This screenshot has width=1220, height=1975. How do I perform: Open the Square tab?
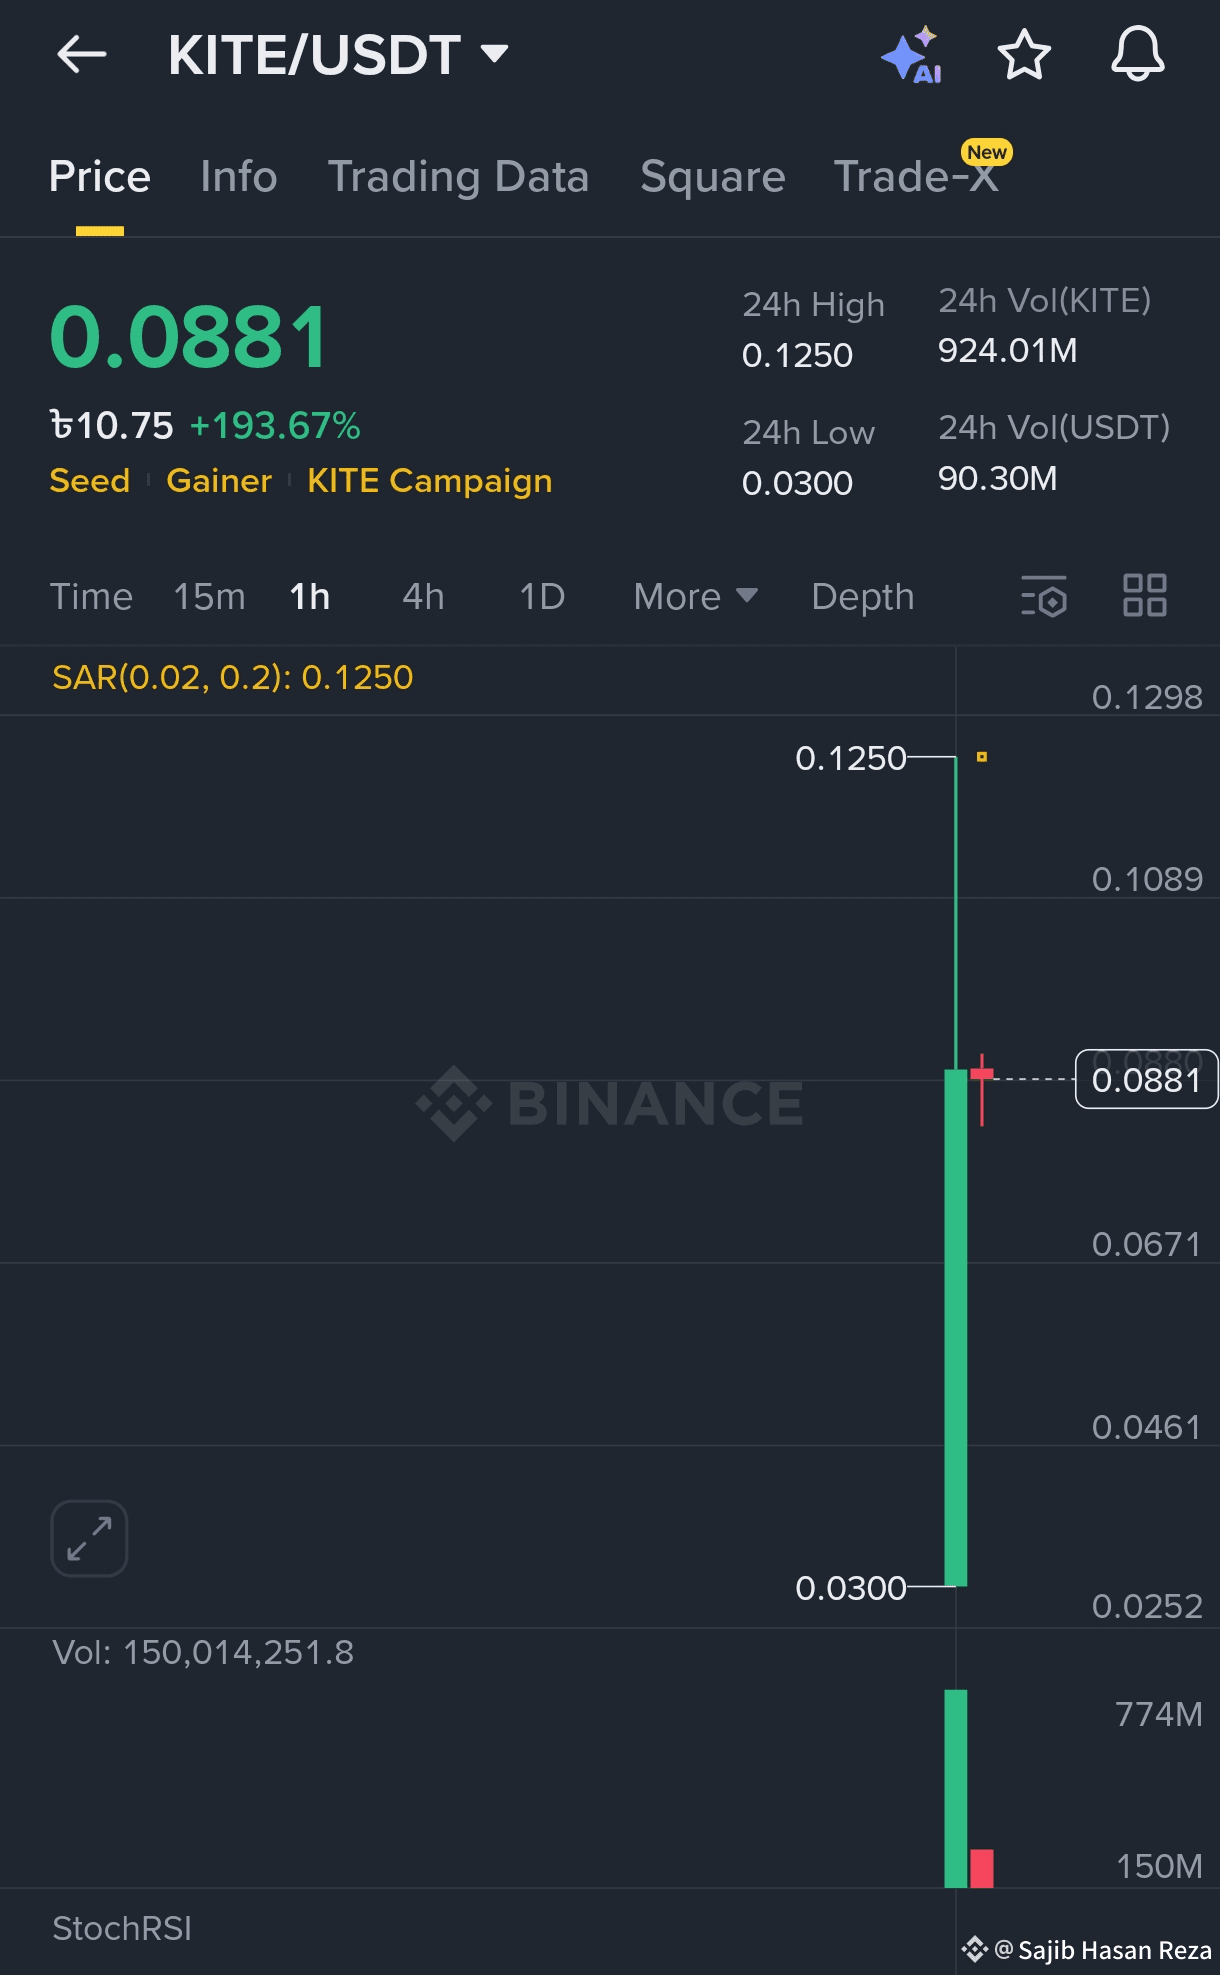(x=712, y=177)
